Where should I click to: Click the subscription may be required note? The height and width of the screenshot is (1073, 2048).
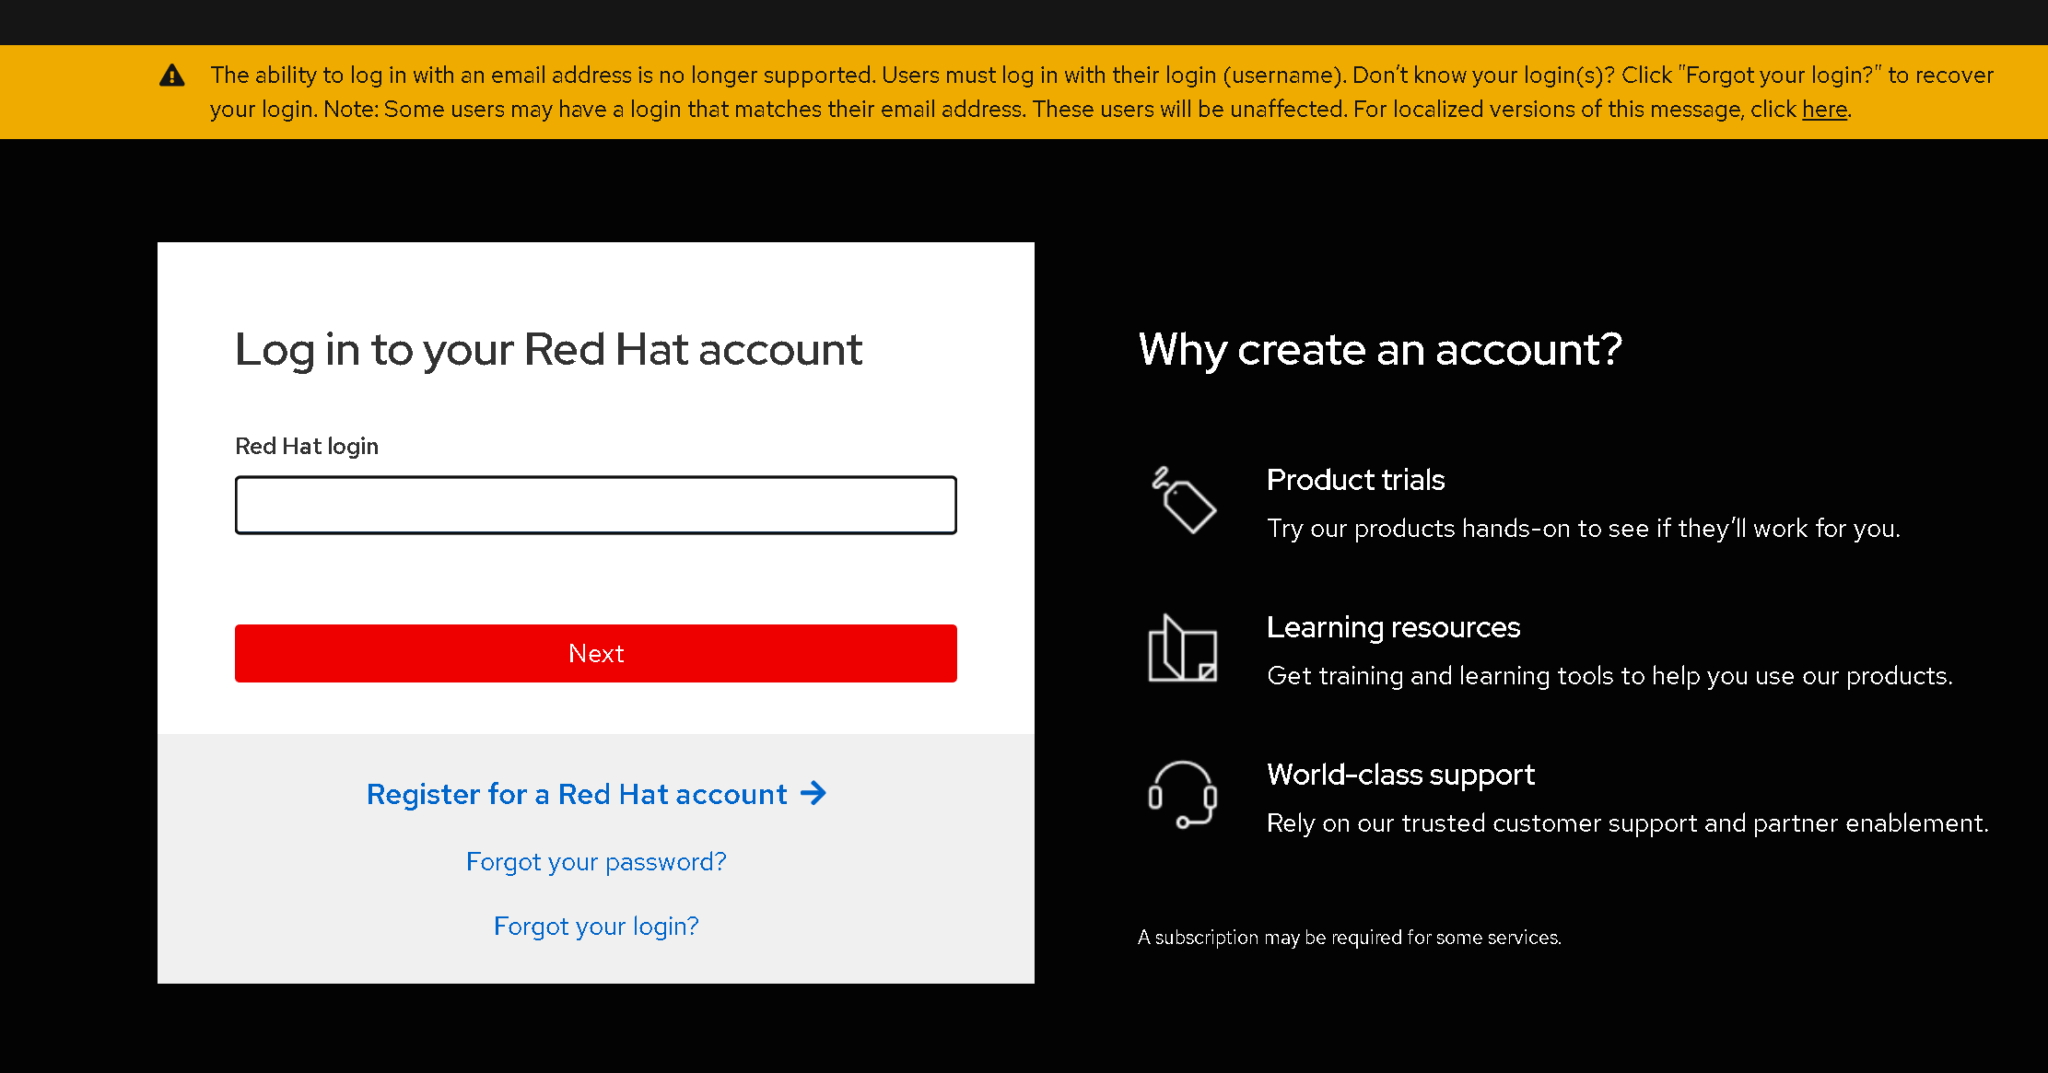click(x=1349, y=938)
